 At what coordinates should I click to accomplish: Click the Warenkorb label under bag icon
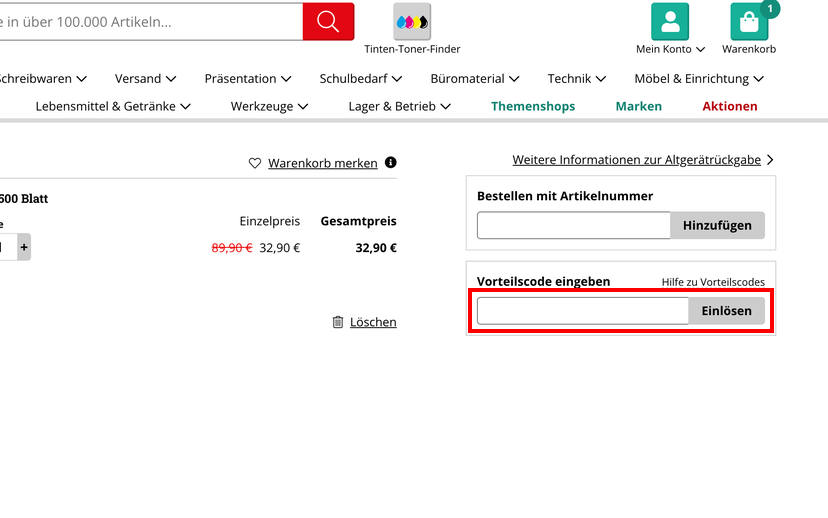coord(749,49)
